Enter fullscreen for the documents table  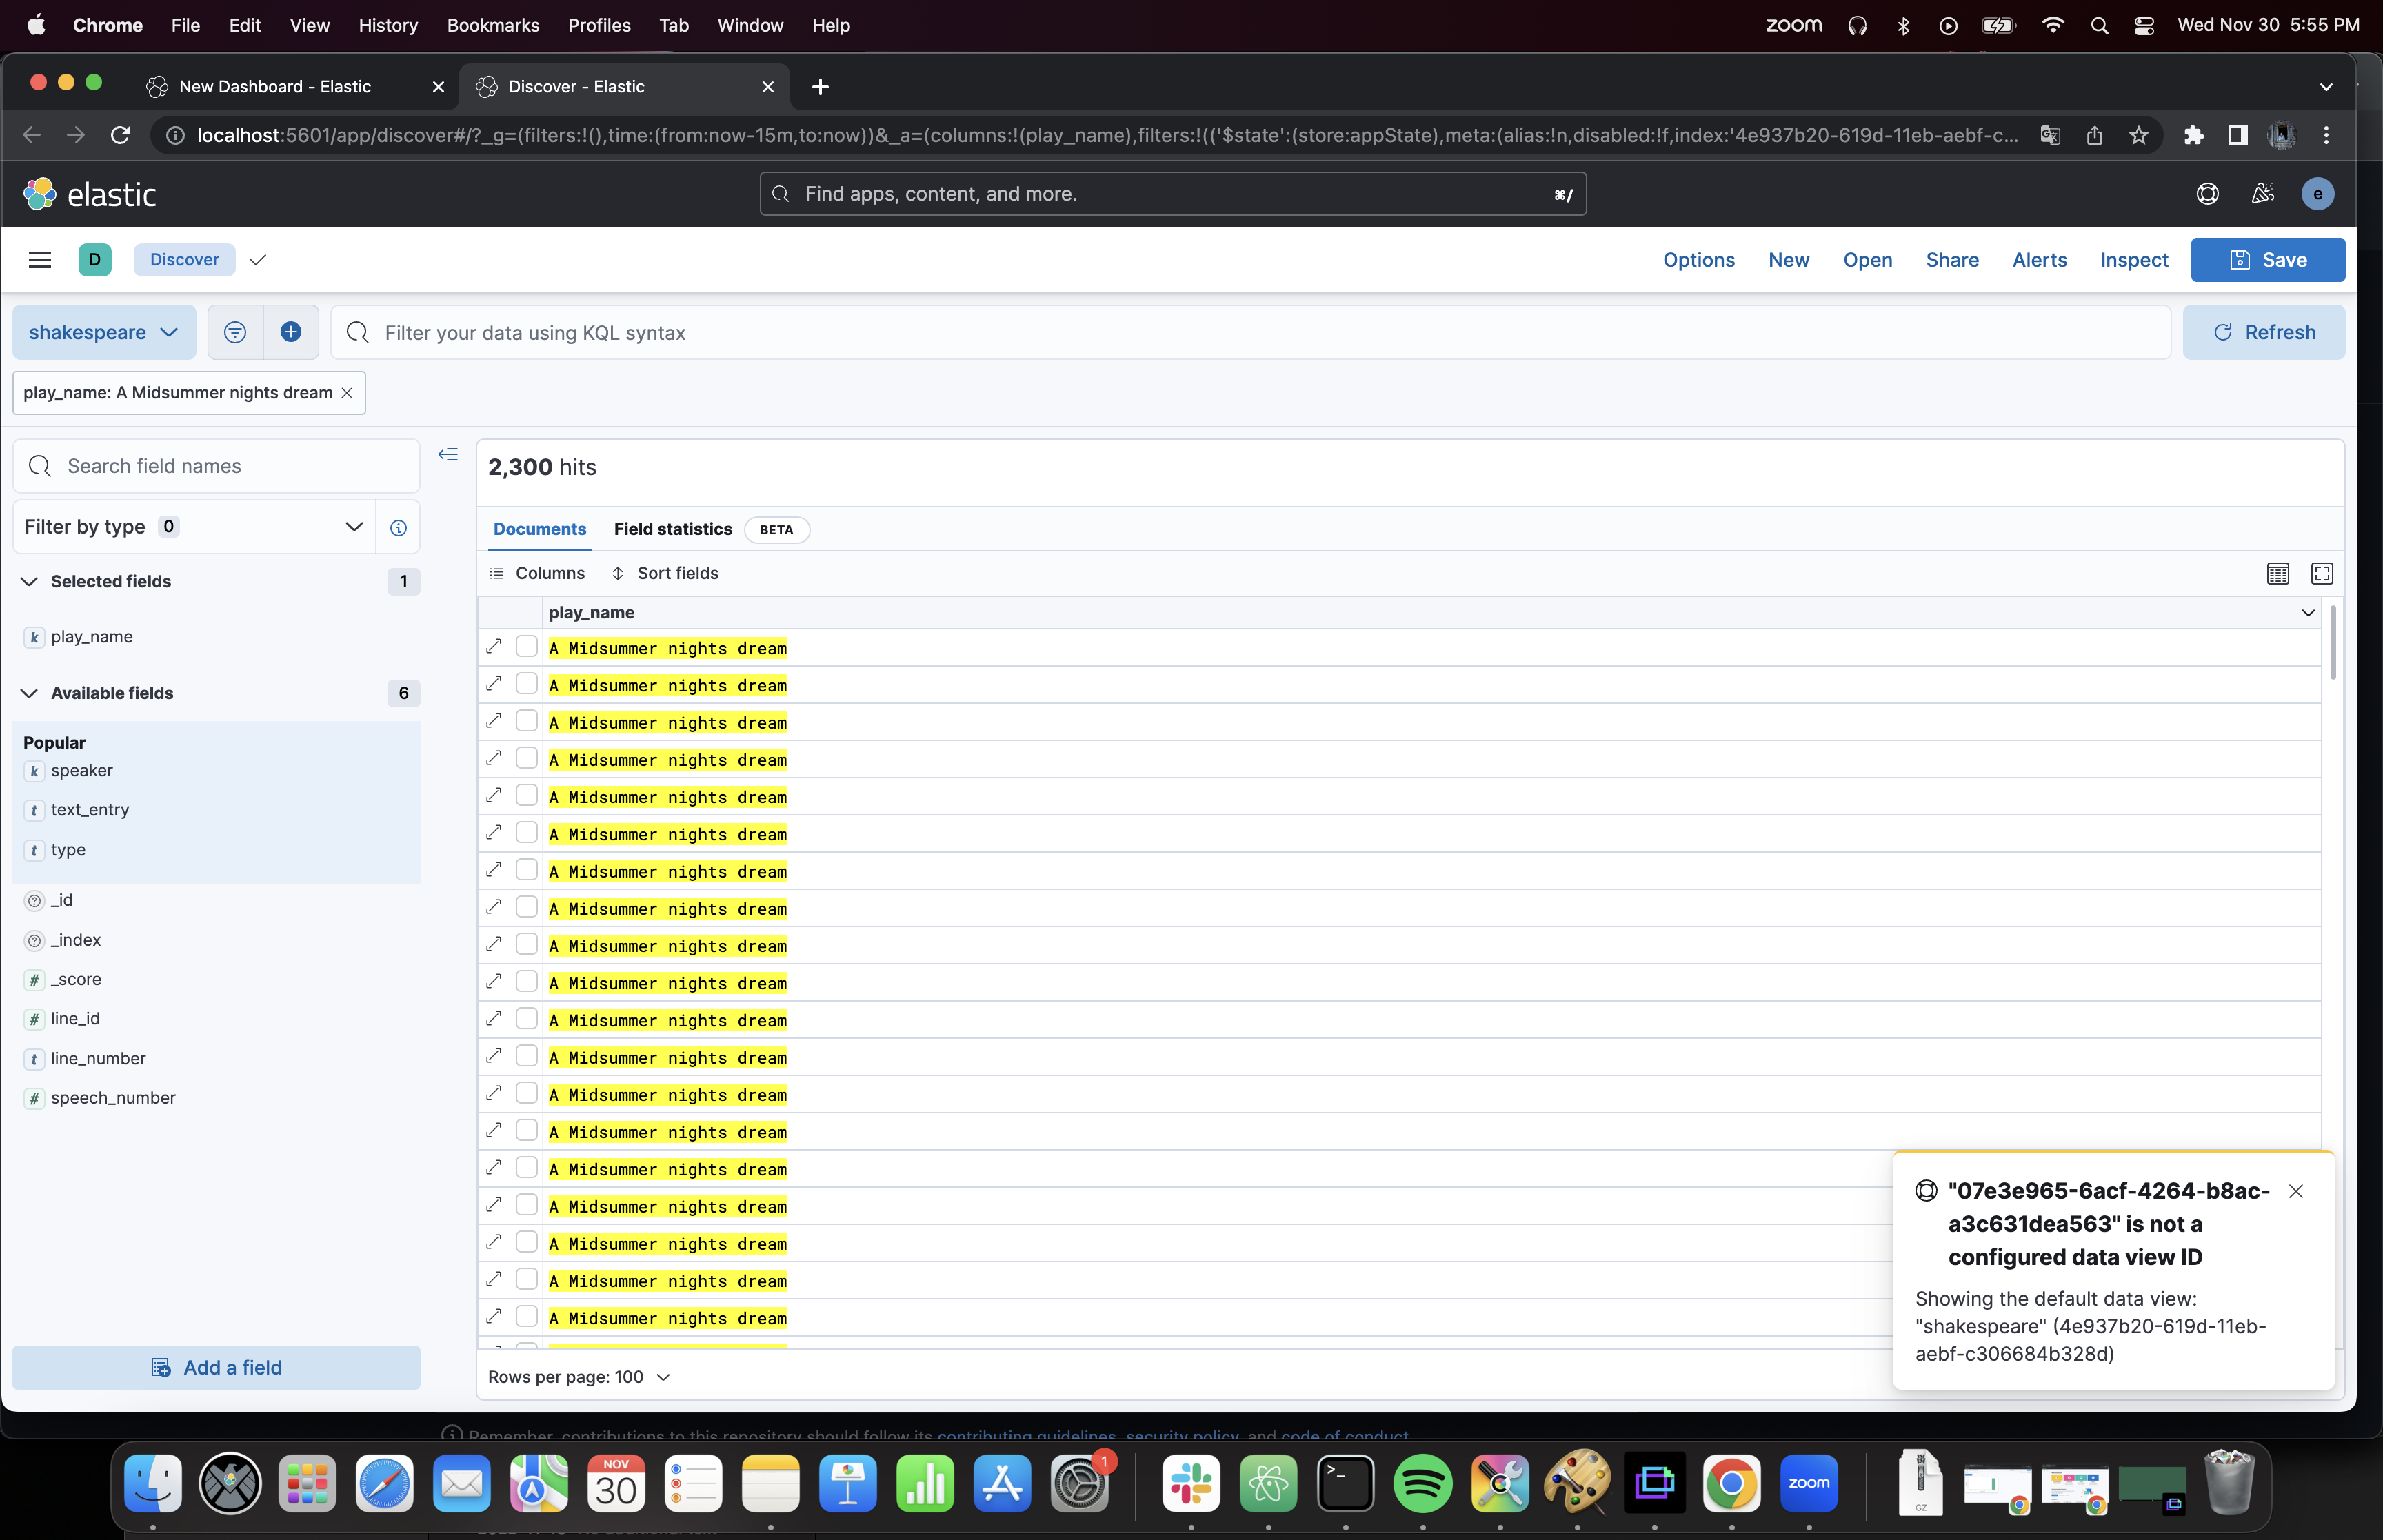click(x=2322, y=573)
